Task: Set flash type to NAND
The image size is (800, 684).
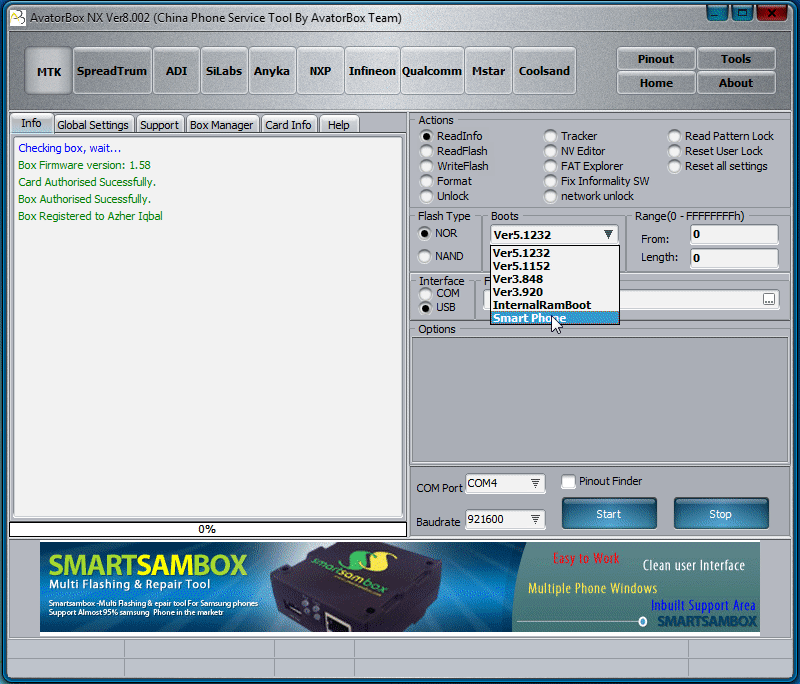Action: coord(441,256)
